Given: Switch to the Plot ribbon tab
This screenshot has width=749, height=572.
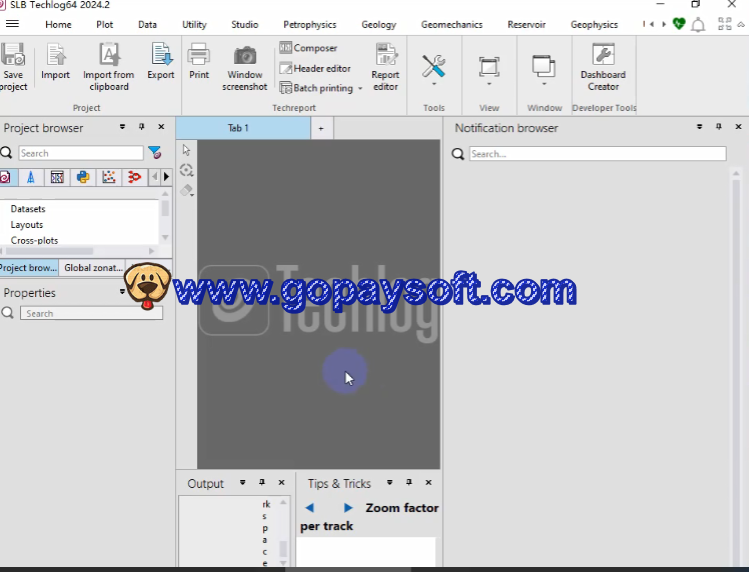Looking at the screenshot, I should (x=105, y=24).
